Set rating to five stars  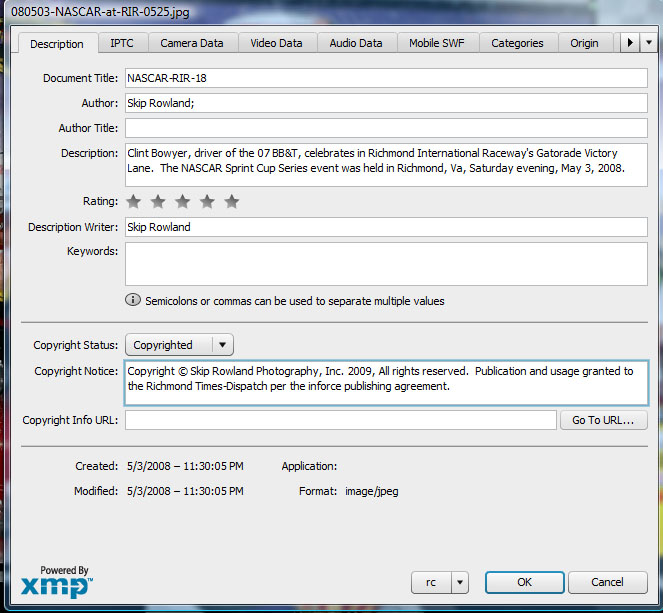point(232,202)
